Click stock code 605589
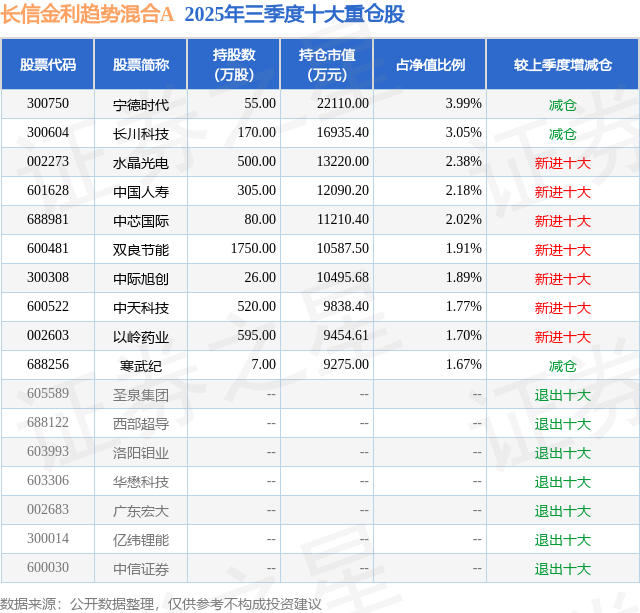 (x=48, y=393)
